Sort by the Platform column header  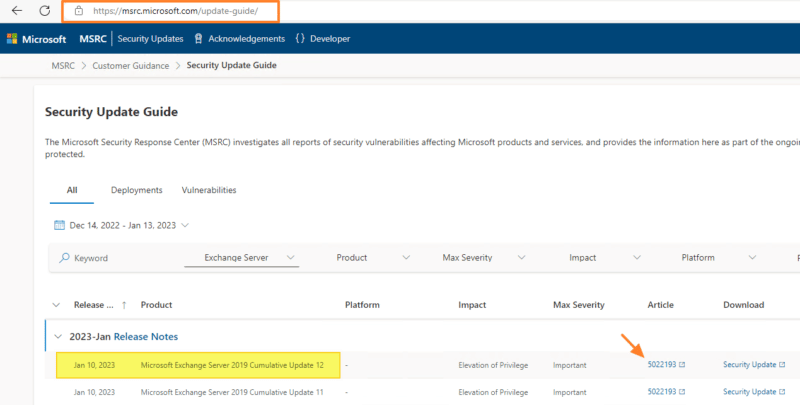[x=362, y=305]
